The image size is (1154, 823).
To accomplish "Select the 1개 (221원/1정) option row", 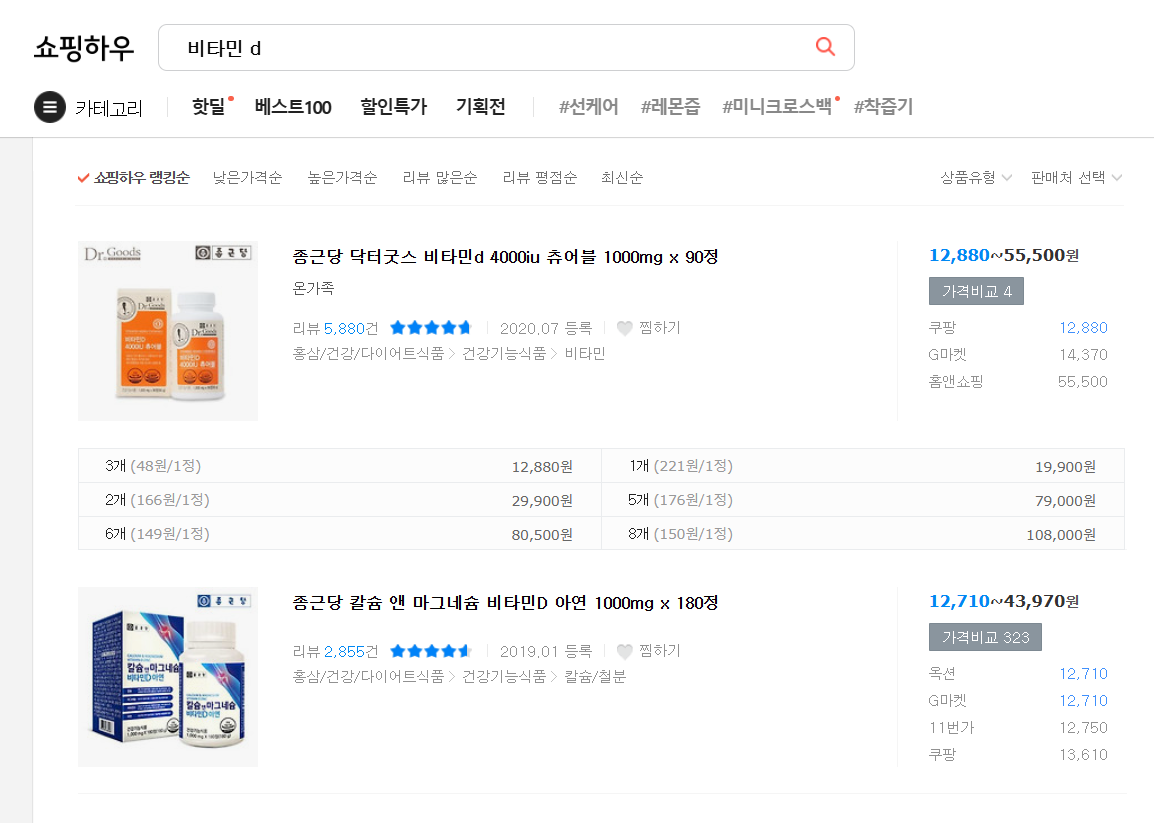I will pos(863,466).
